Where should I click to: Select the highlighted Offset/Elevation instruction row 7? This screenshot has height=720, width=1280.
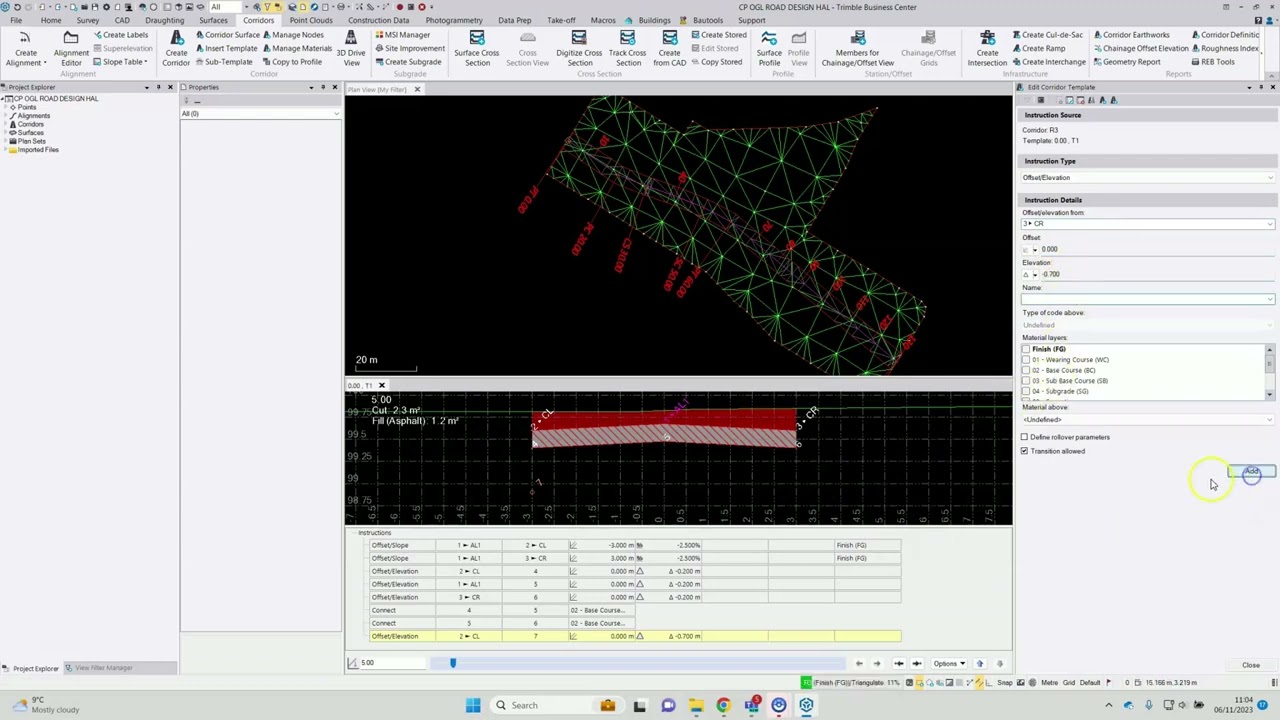(635, 636)
